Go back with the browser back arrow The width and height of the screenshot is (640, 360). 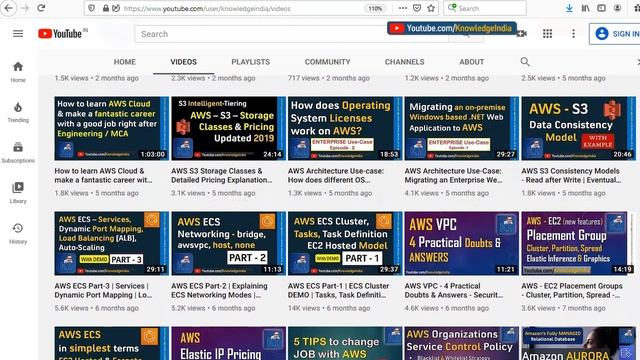(9, 8)
